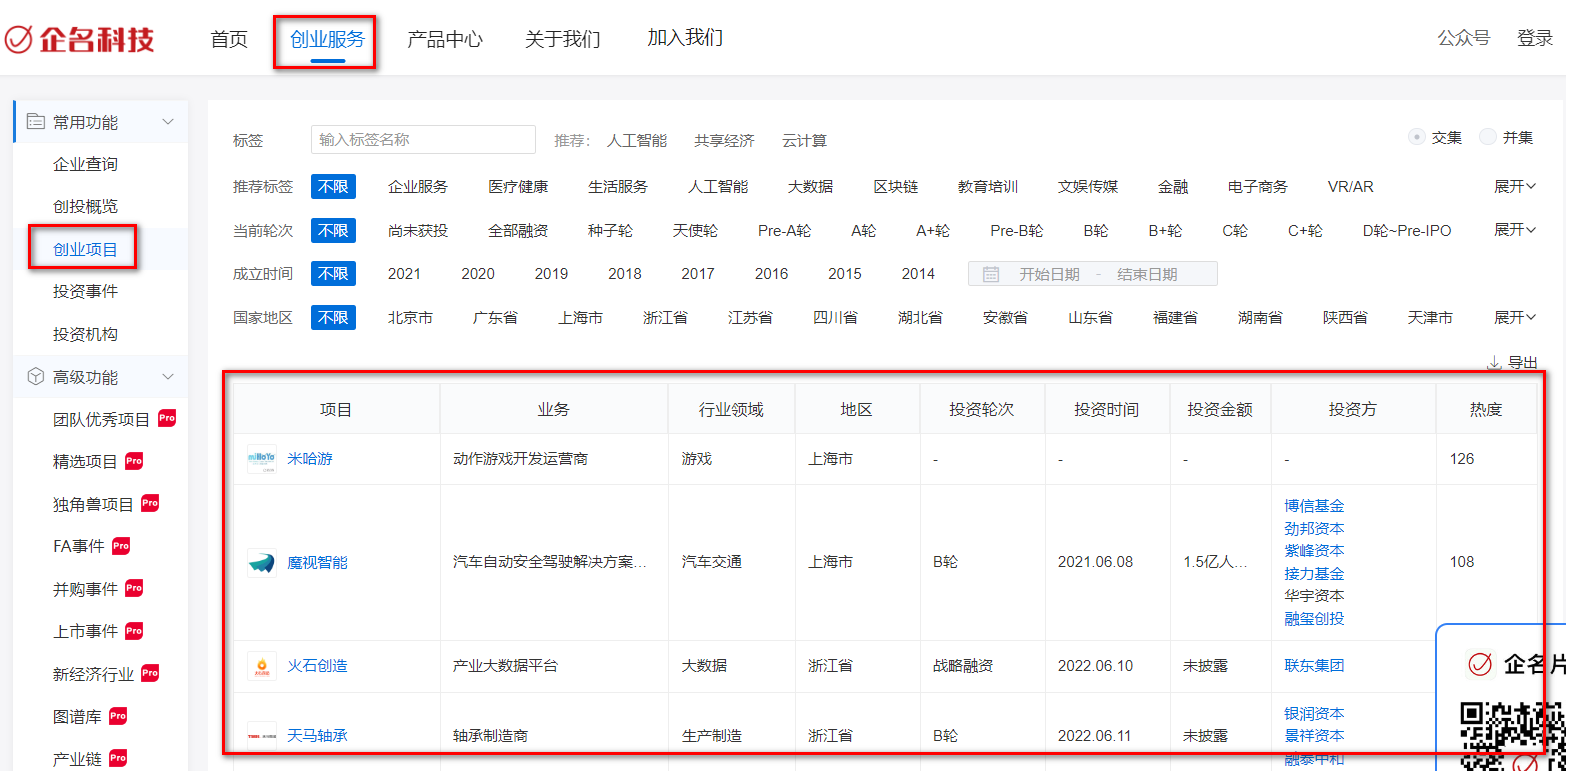Click the 魔视智能 company logo
1579x771 pixels.
pyautogui.click(x=261, y=563)
